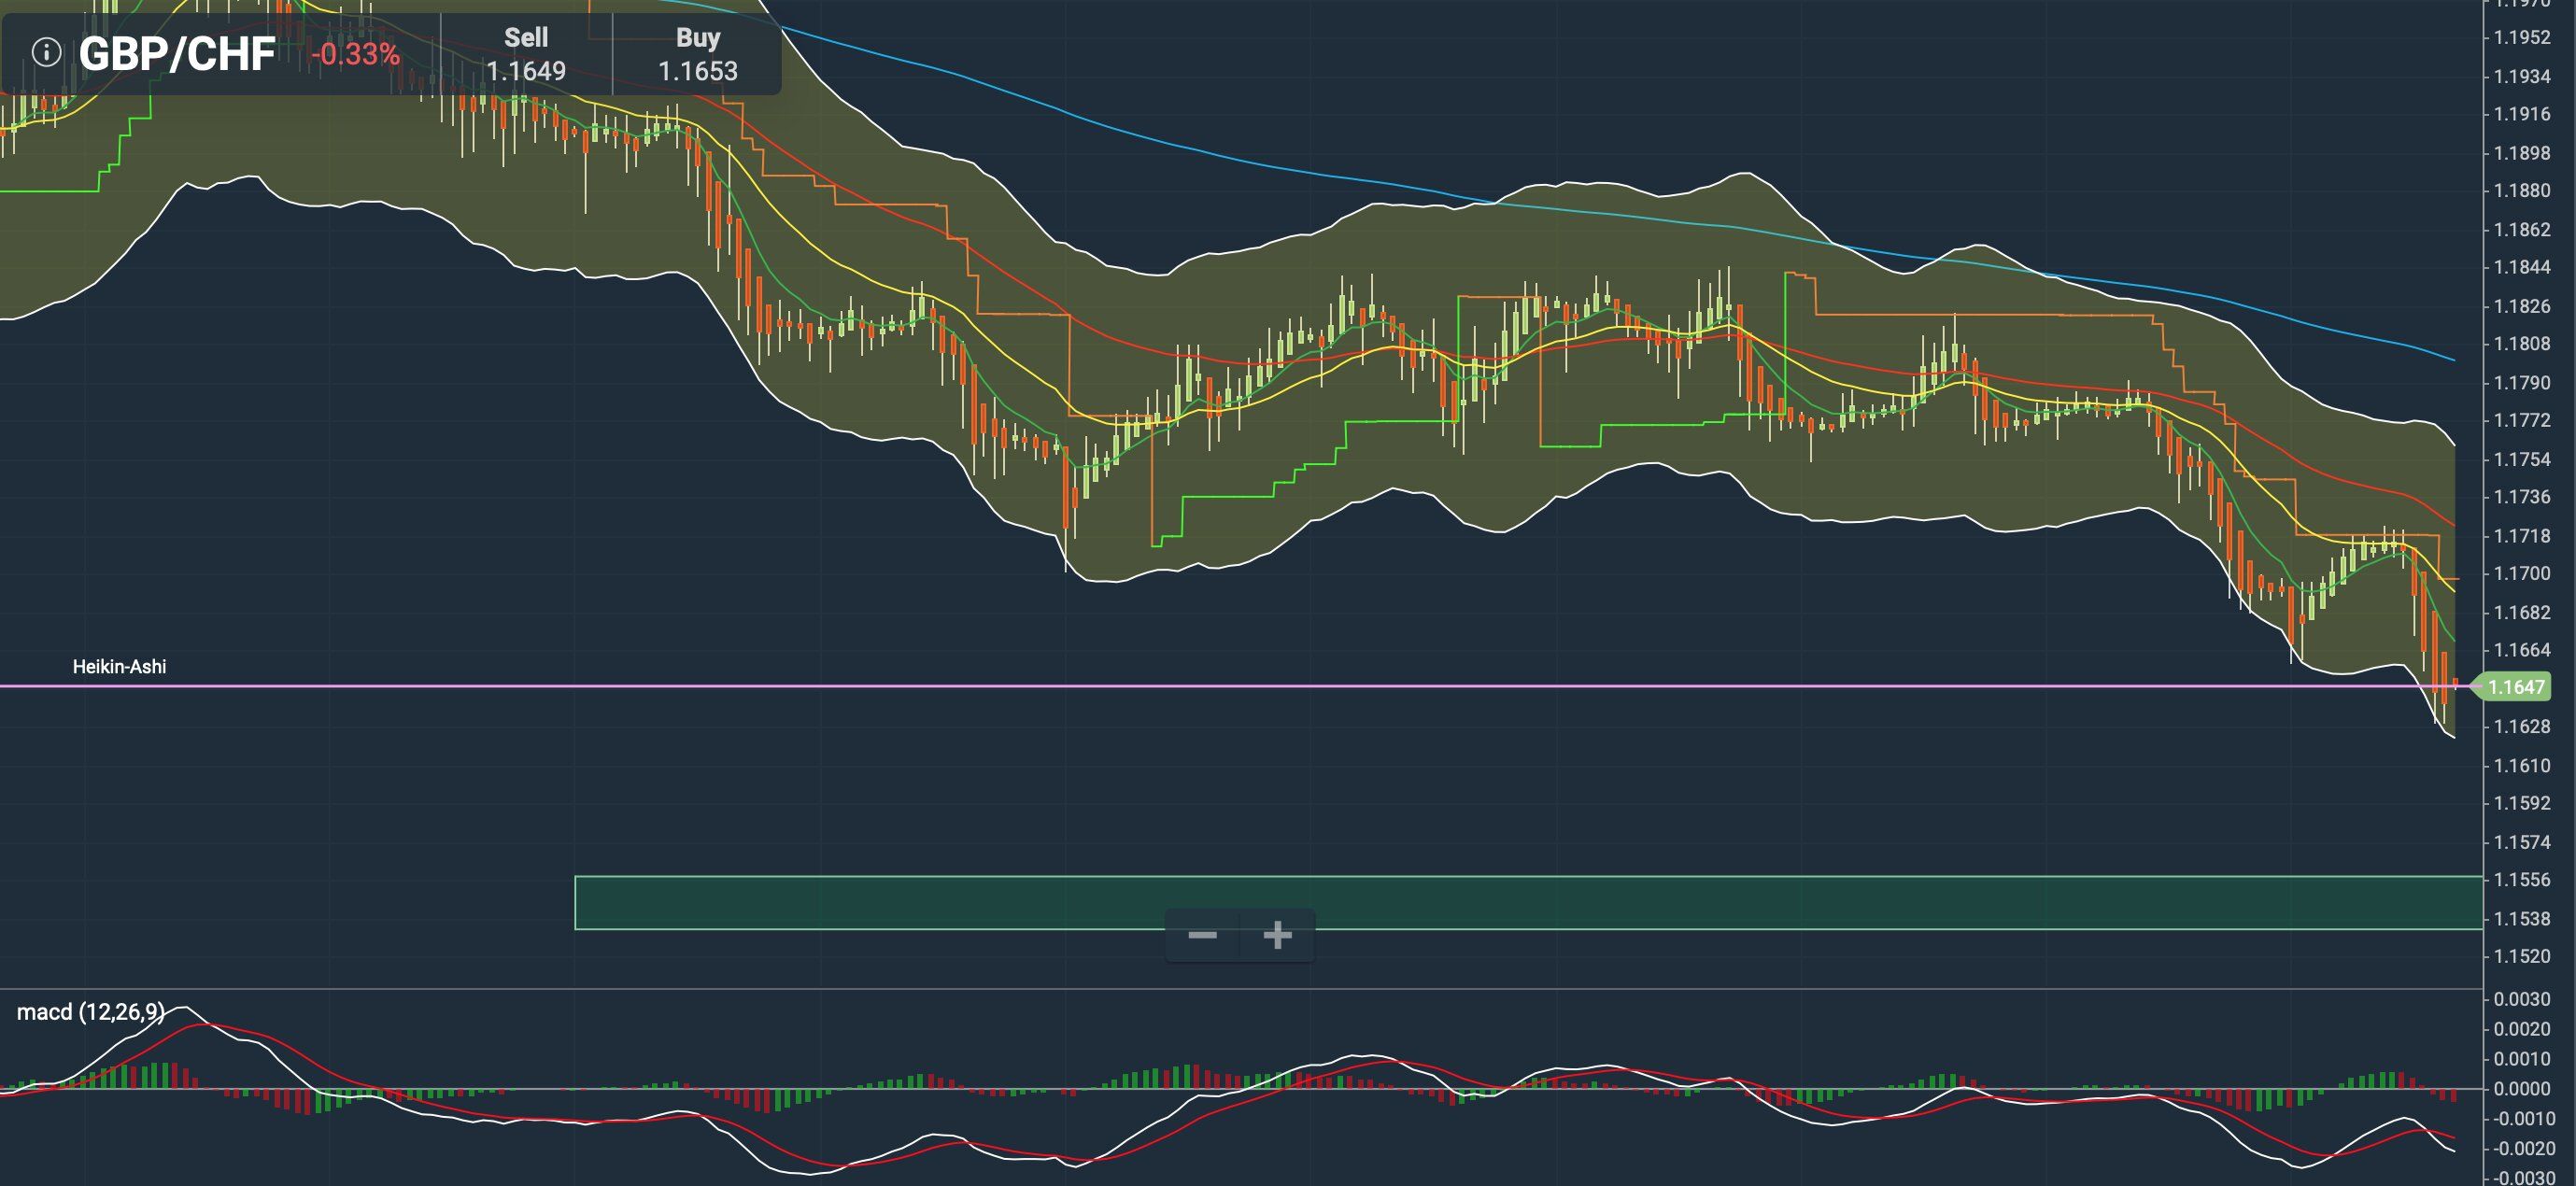Click the -0.33% change value
Viewport: 2576px width, 1186px height.
click(x=355, y=54)
